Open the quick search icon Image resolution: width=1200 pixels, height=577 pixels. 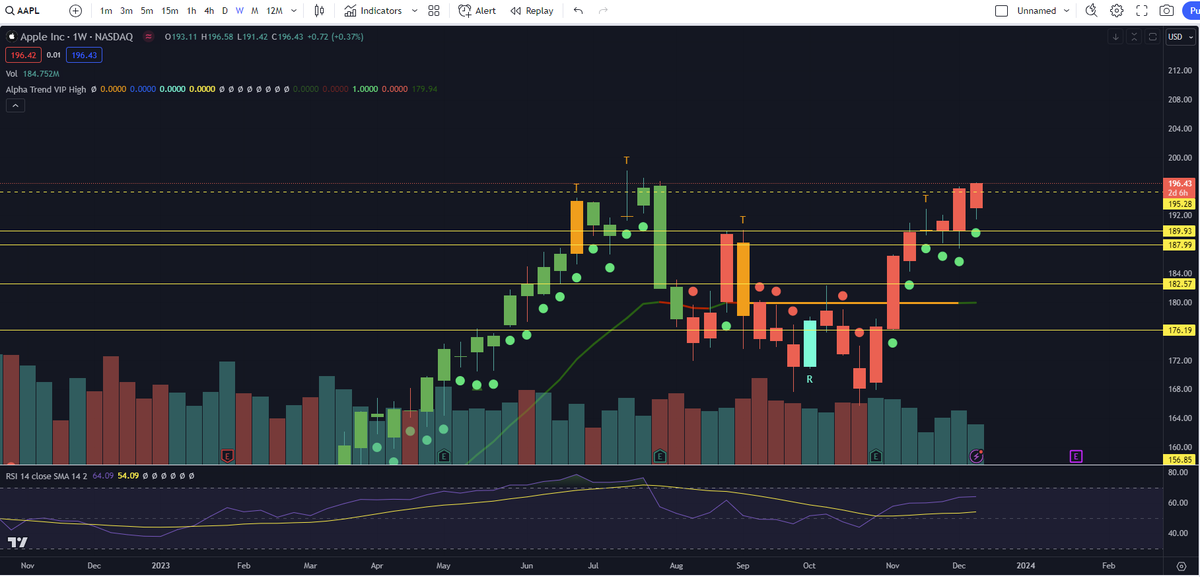(x=1091, y=11)
